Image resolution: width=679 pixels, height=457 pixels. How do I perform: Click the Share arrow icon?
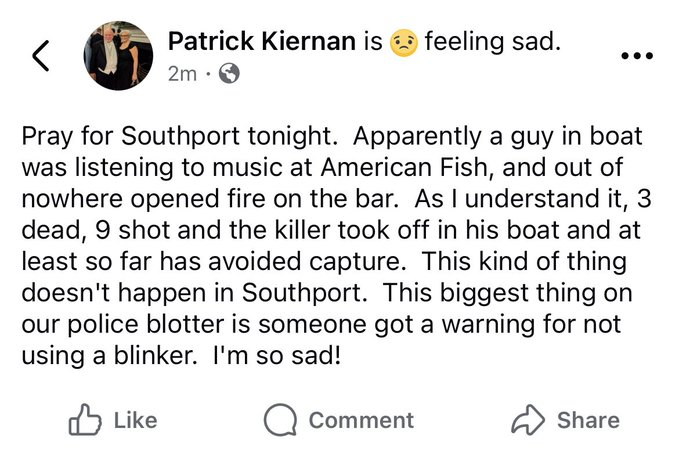point(528,419)
